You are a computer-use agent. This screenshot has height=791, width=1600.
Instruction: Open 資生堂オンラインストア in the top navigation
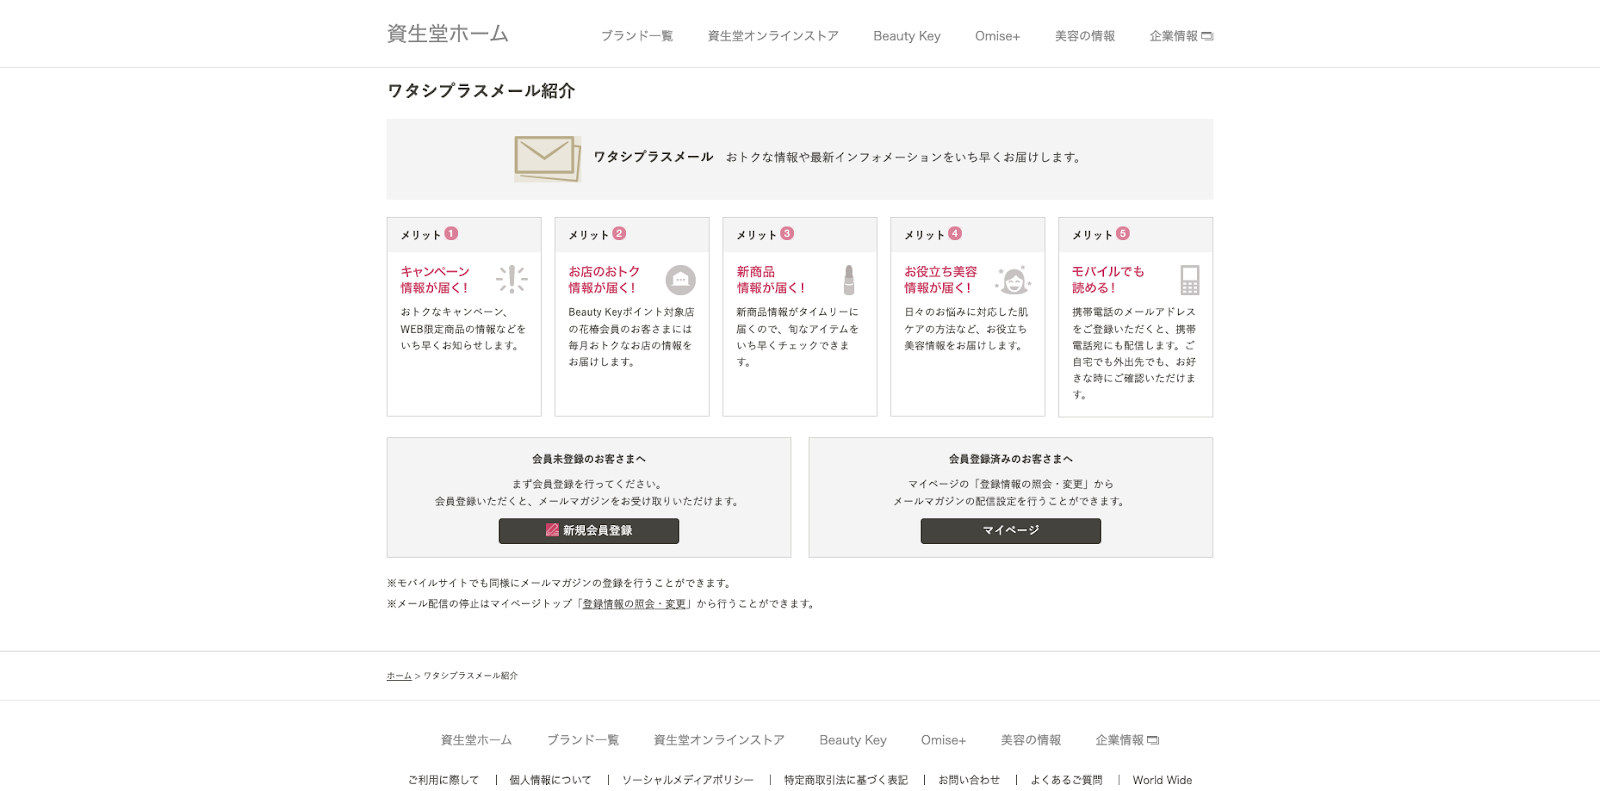point(773,36)
